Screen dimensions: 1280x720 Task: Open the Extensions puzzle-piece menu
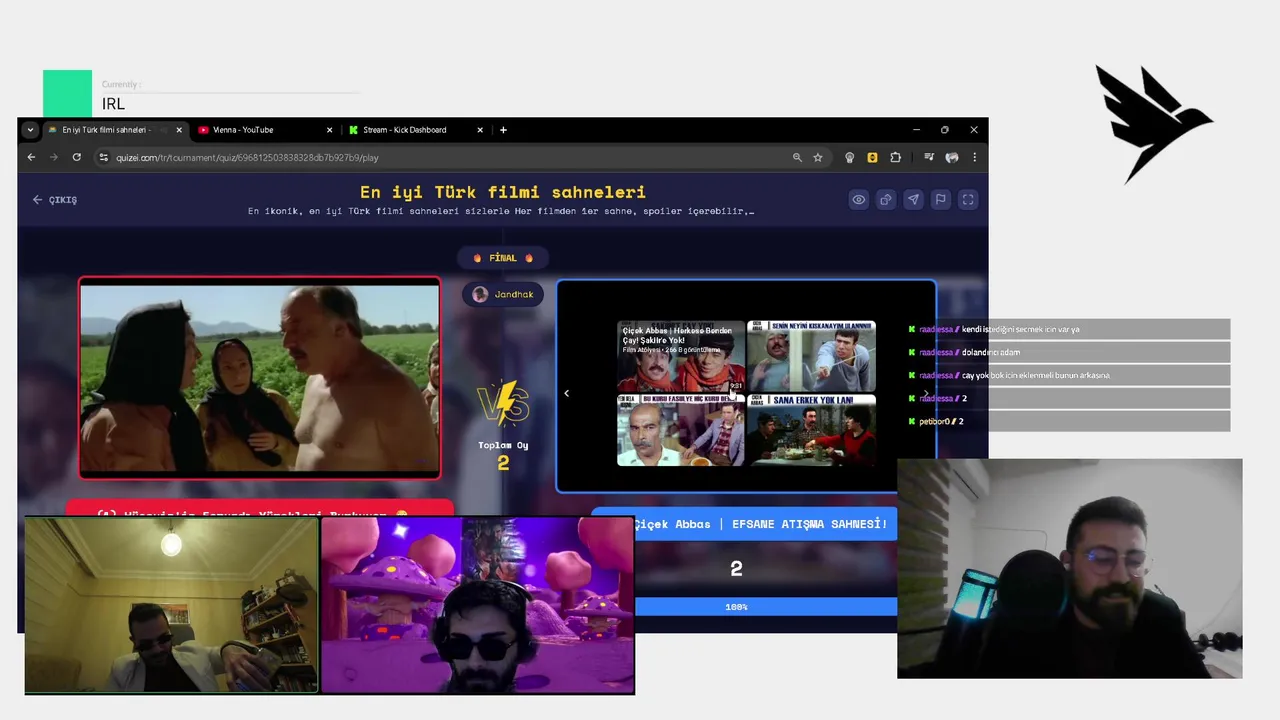tap(895, 157)
